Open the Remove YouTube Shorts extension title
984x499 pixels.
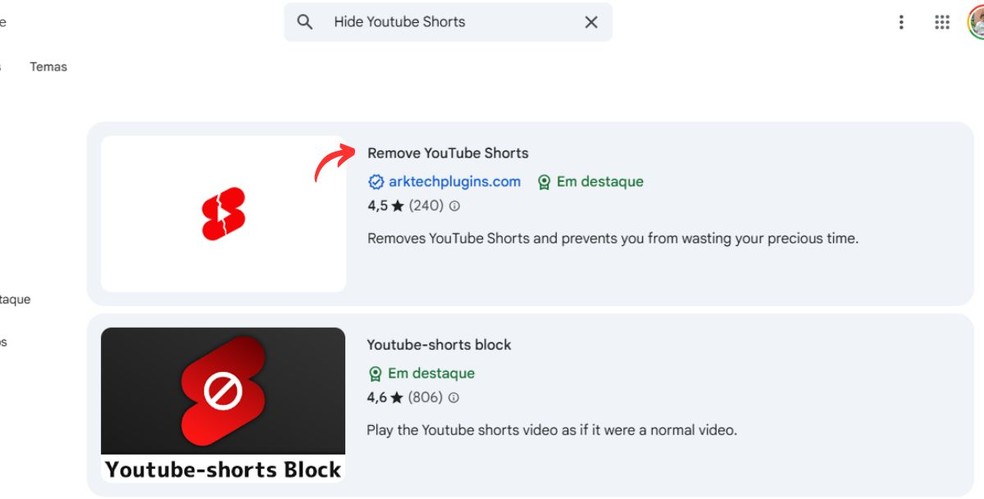pyautogui.click(x=448, y=153)
